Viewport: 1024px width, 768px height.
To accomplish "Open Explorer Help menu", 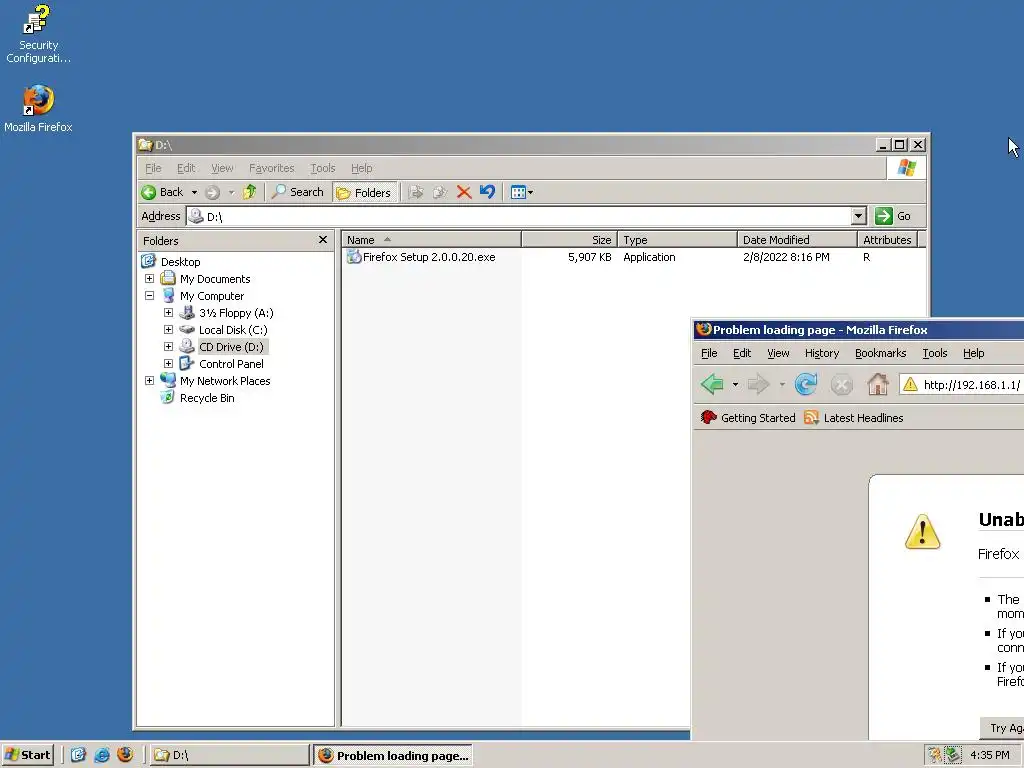I will pos(361,168).
